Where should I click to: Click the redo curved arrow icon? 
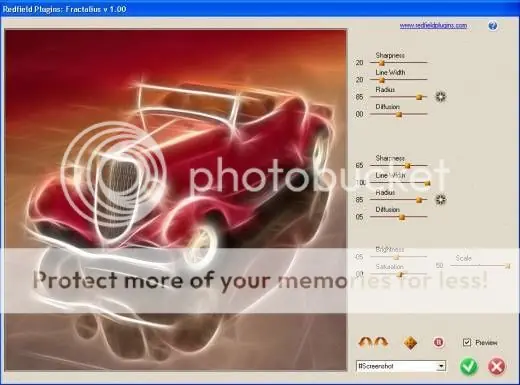[x=381, y=342]
